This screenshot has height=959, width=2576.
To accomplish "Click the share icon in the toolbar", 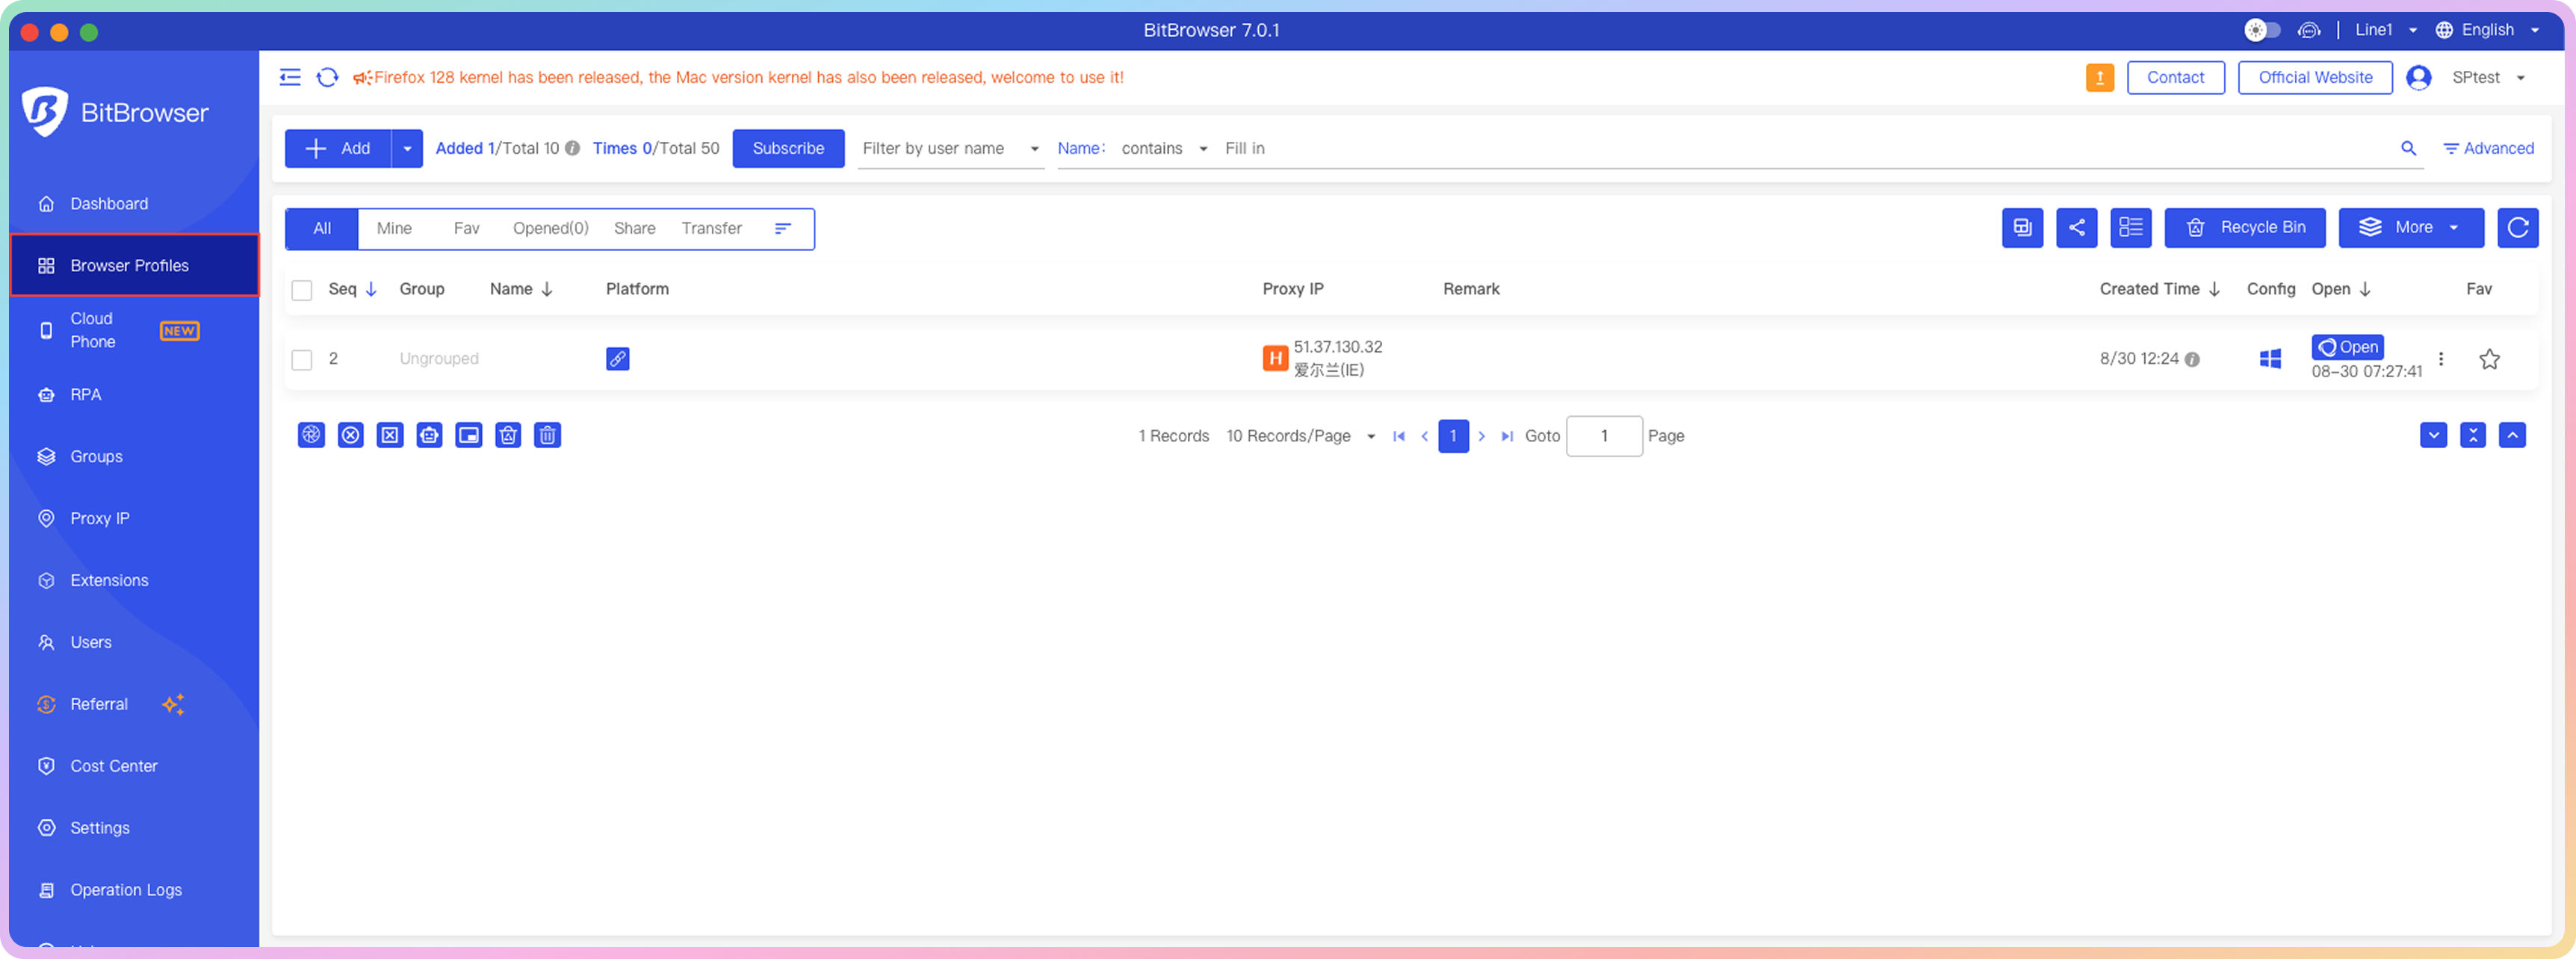I will (x=2076, y=228).
